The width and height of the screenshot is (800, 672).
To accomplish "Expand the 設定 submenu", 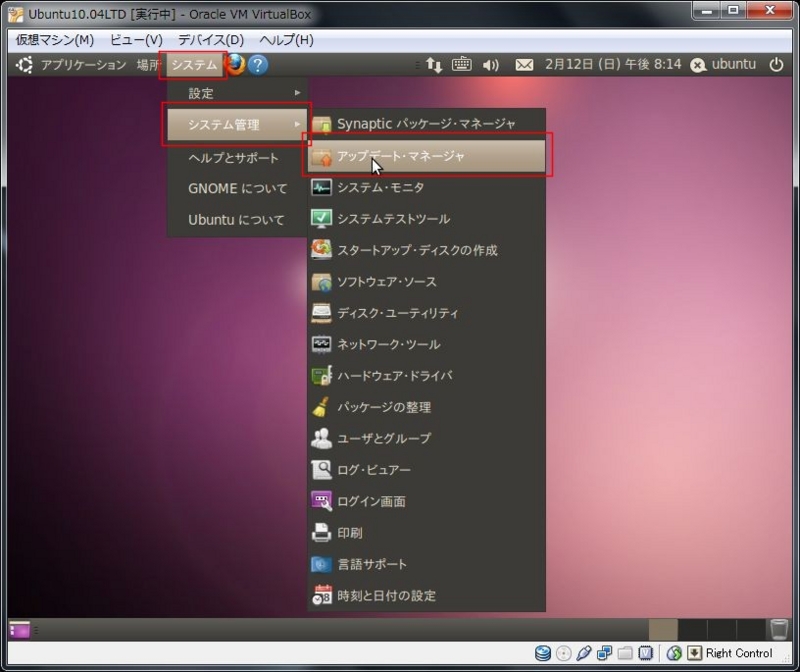I will tap(237, 93).
